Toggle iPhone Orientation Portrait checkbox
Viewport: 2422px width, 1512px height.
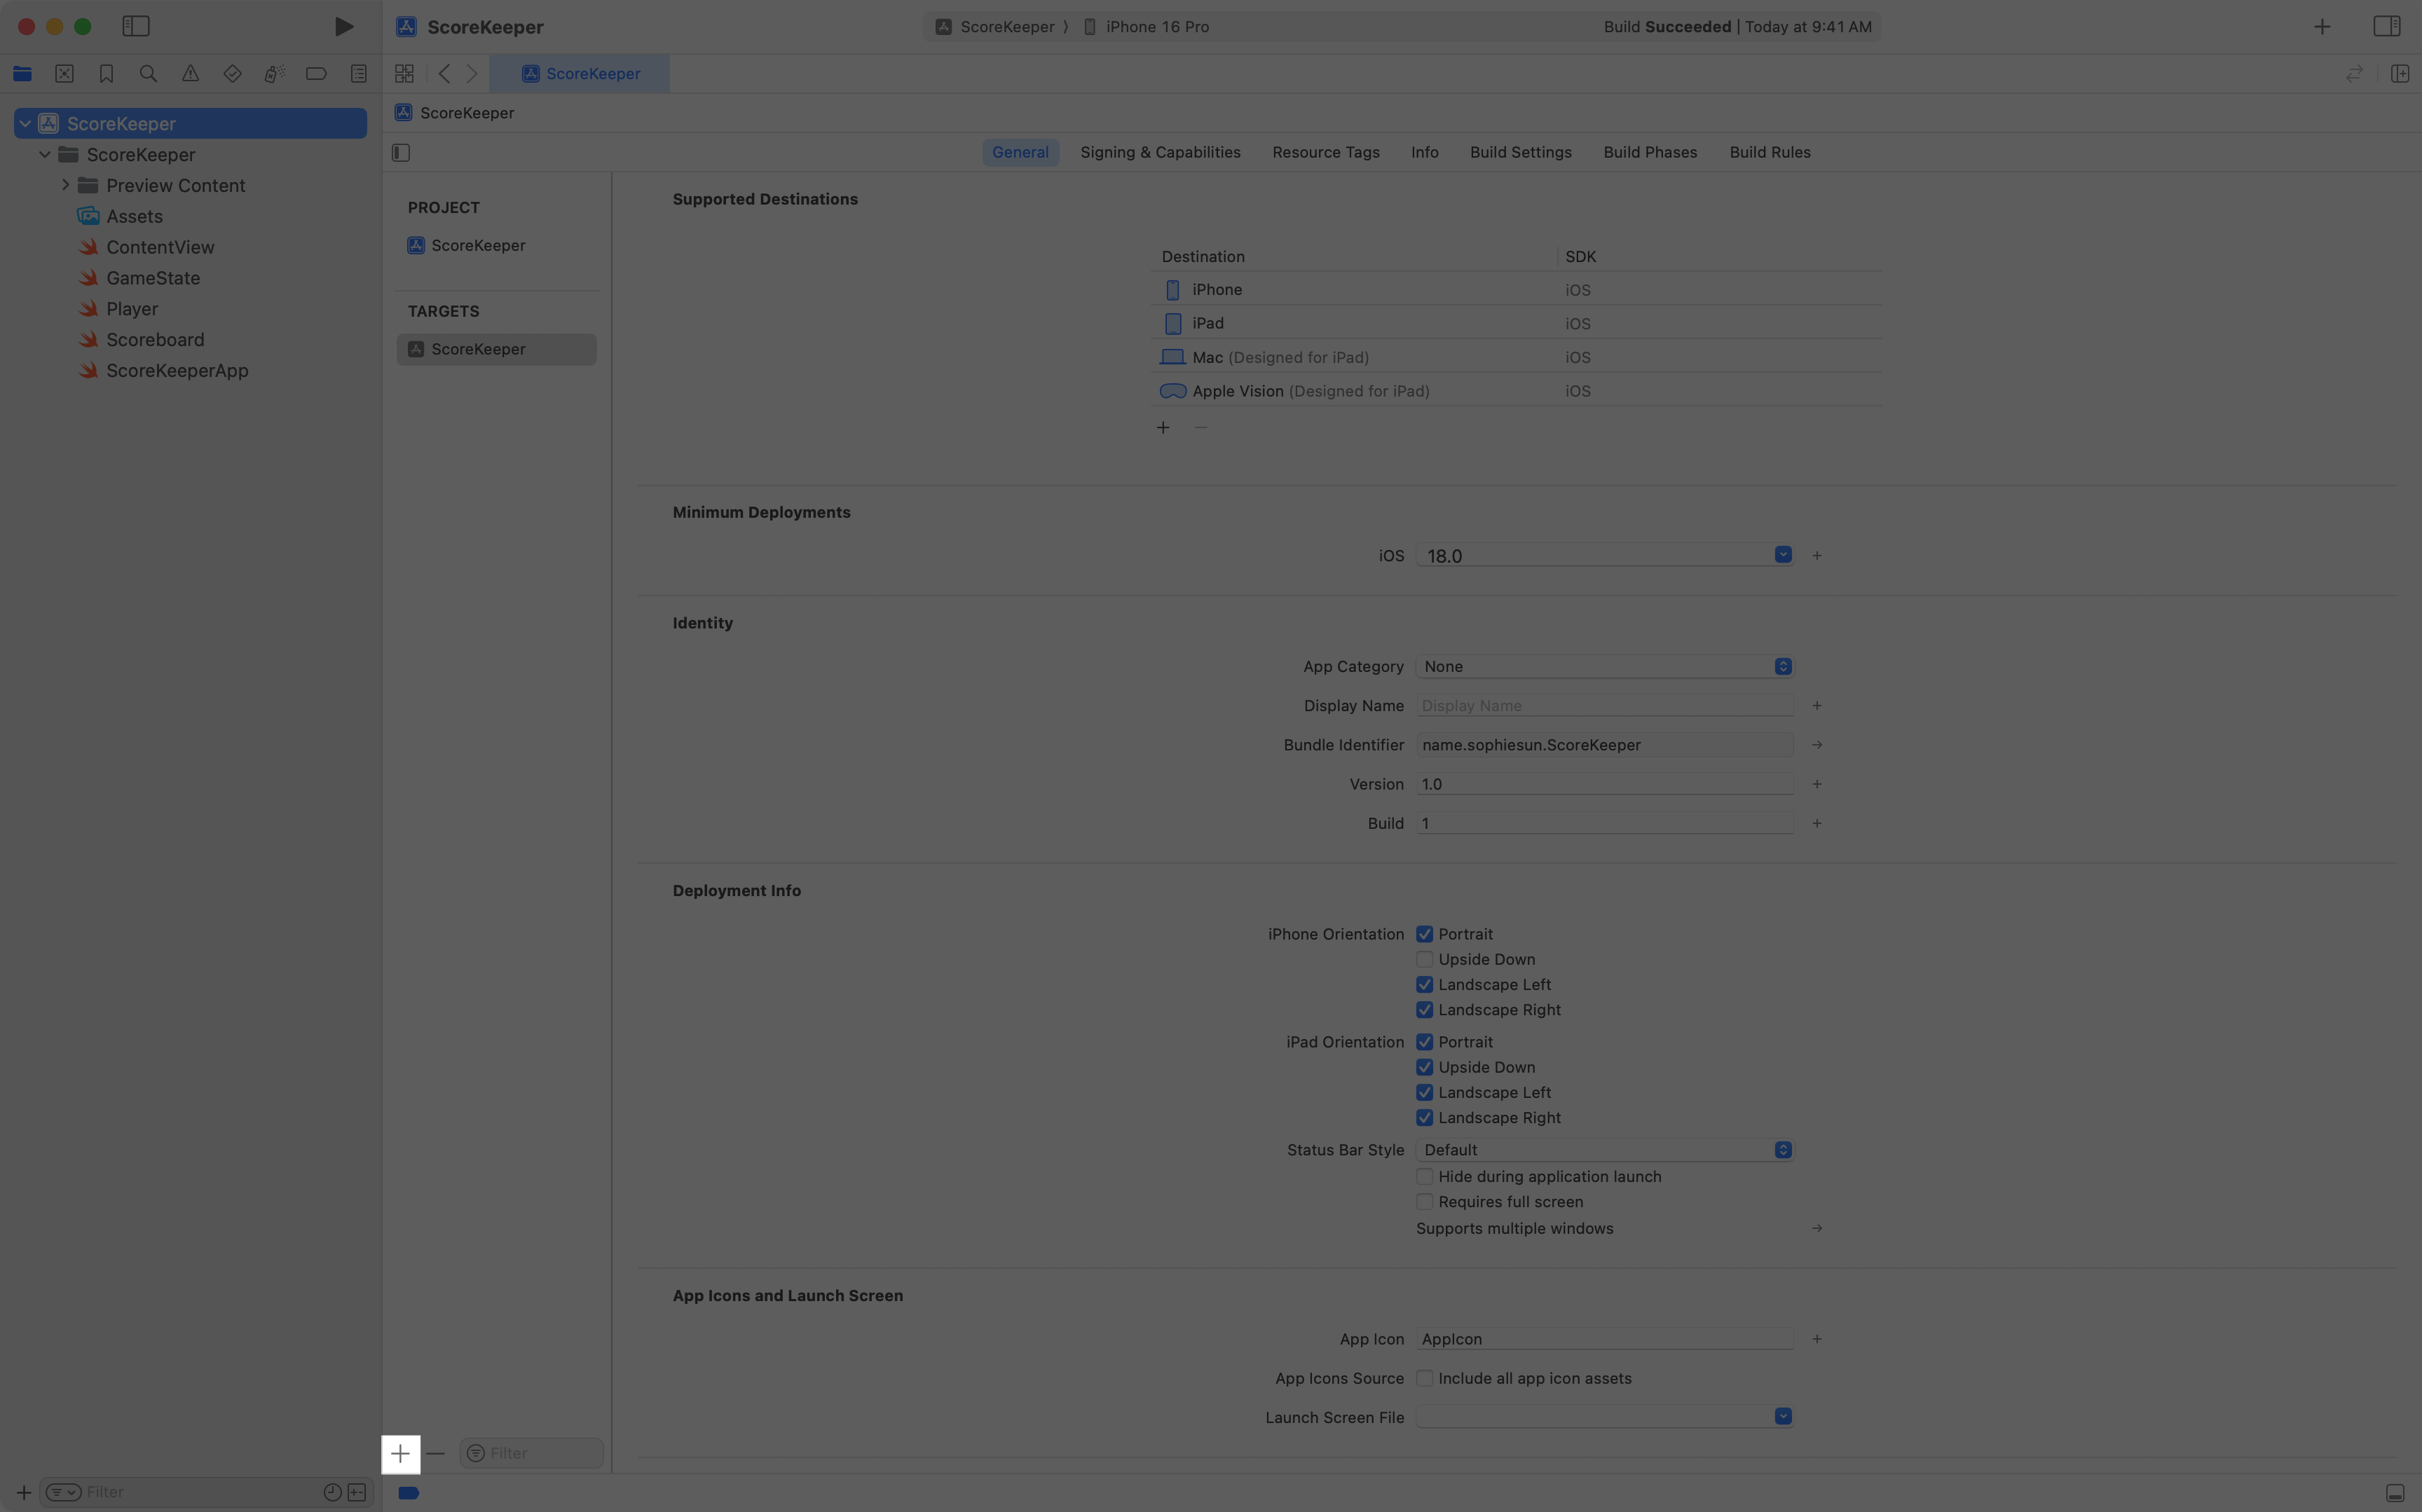coord(1424,934)
